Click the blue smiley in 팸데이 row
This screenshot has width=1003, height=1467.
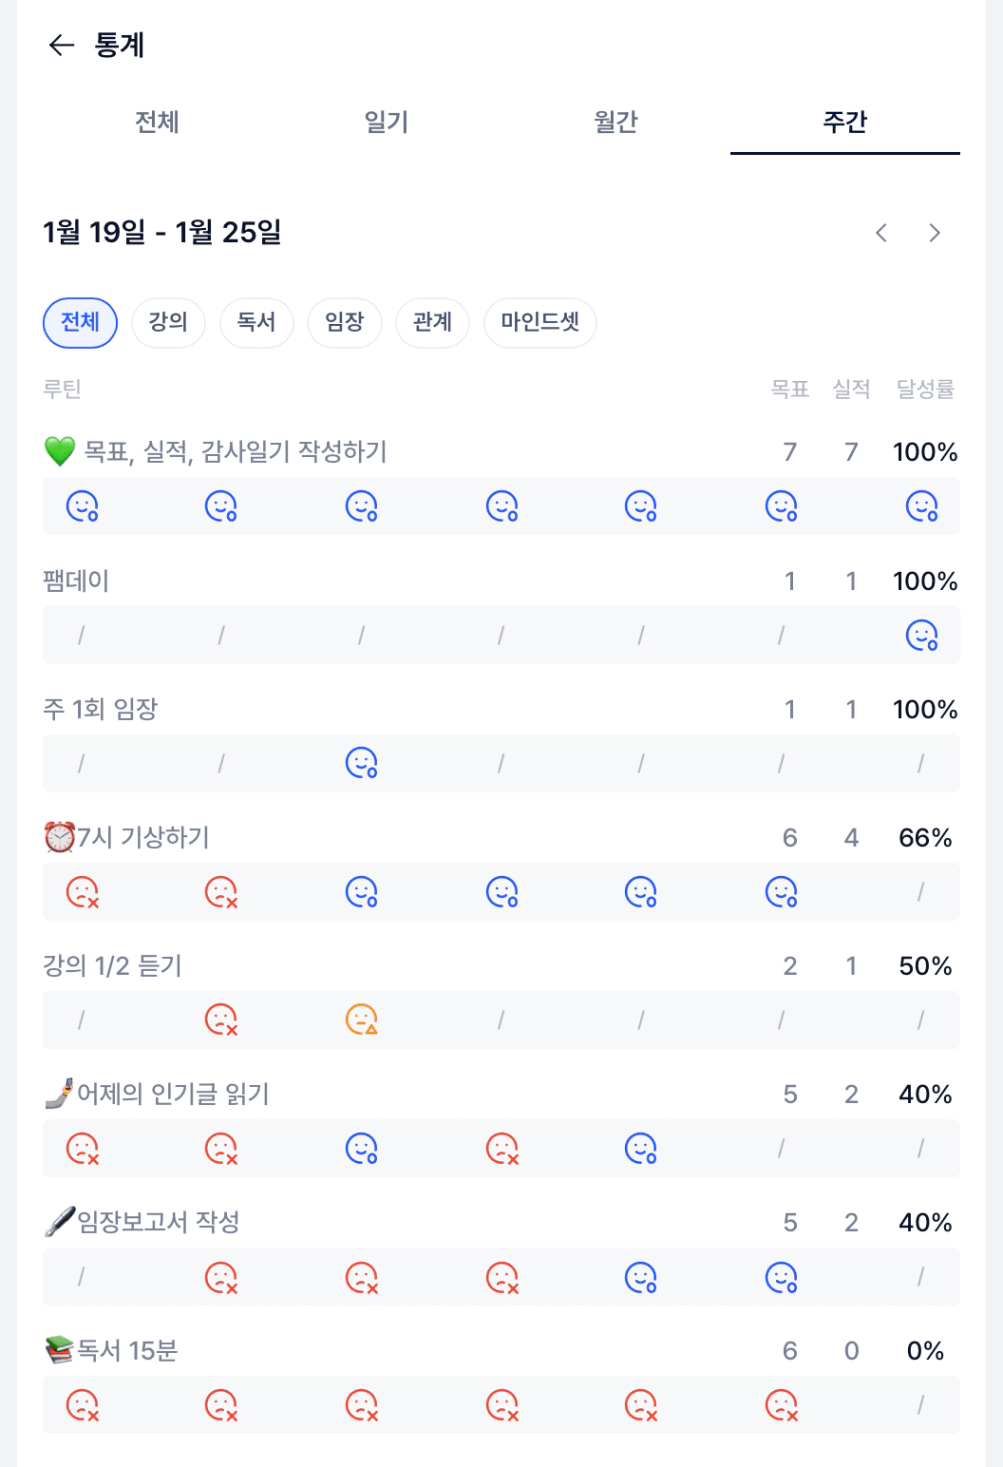[921, 635]
